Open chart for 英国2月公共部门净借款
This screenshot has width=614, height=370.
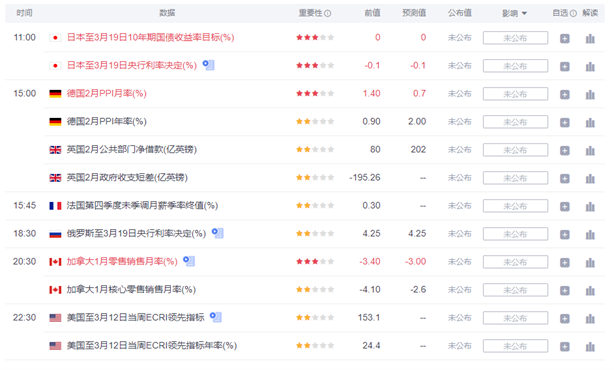pyautogui.click(x=590, y=150)
